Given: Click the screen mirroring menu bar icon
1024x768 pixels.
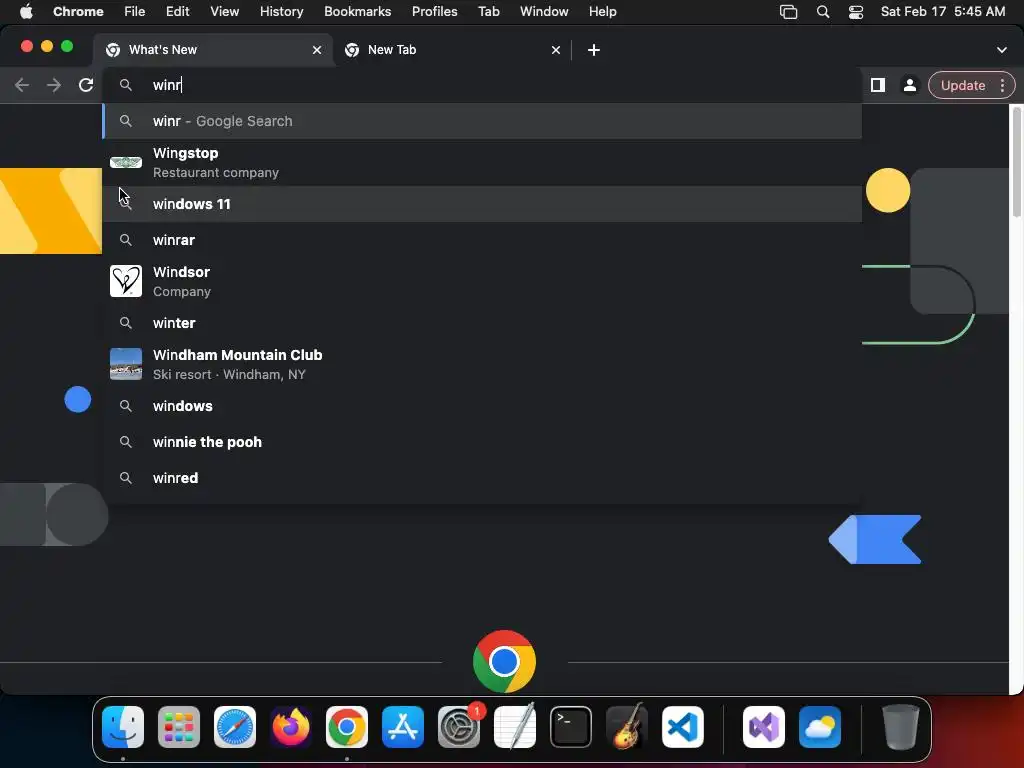Looking at the screenshot, I should tap(788, 12).
